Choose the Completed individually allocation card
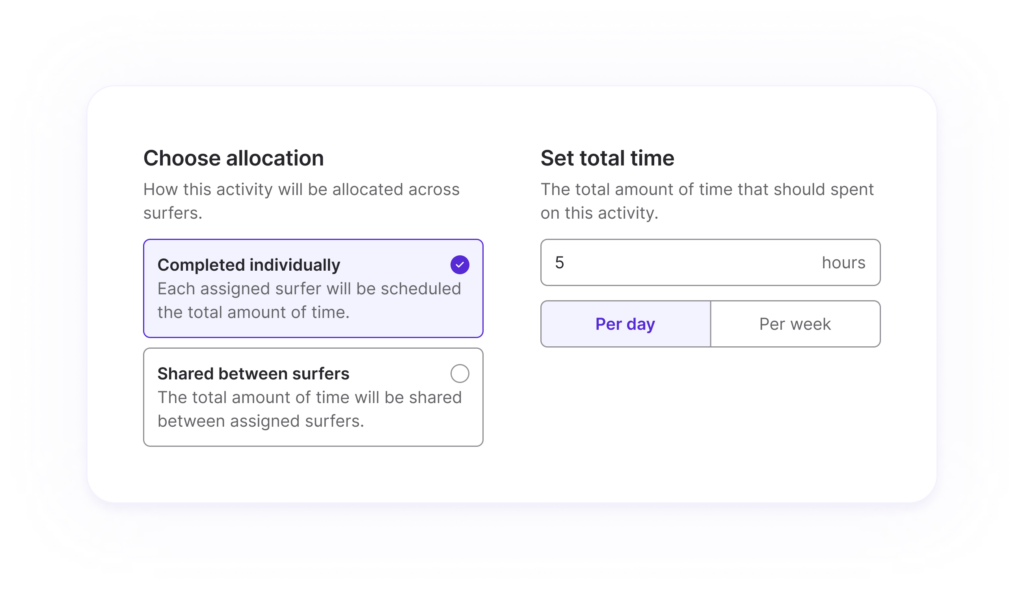The width and height of the screenshot is (1024, 591). click(x=313, y=288)
